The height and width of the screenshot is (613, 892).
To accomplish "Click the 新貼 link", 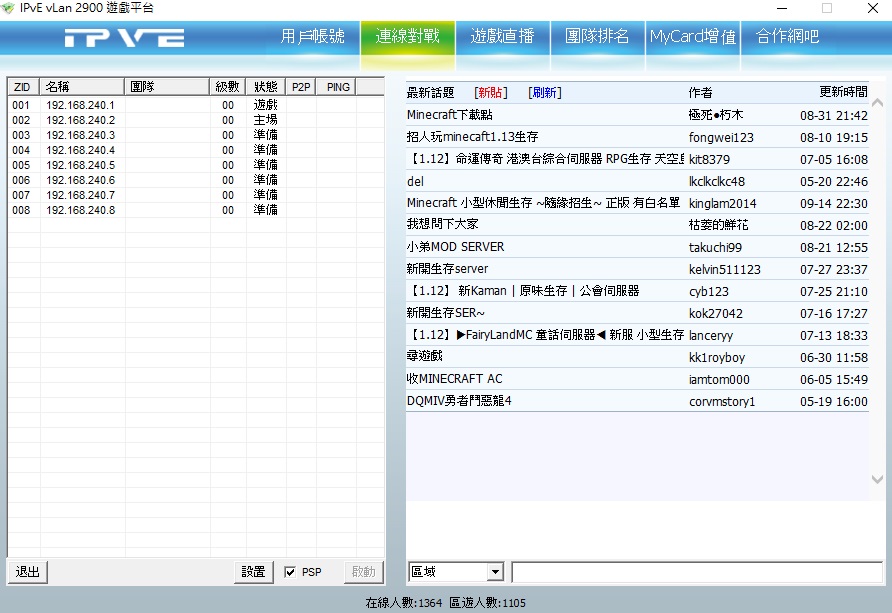I will point(491,93).
